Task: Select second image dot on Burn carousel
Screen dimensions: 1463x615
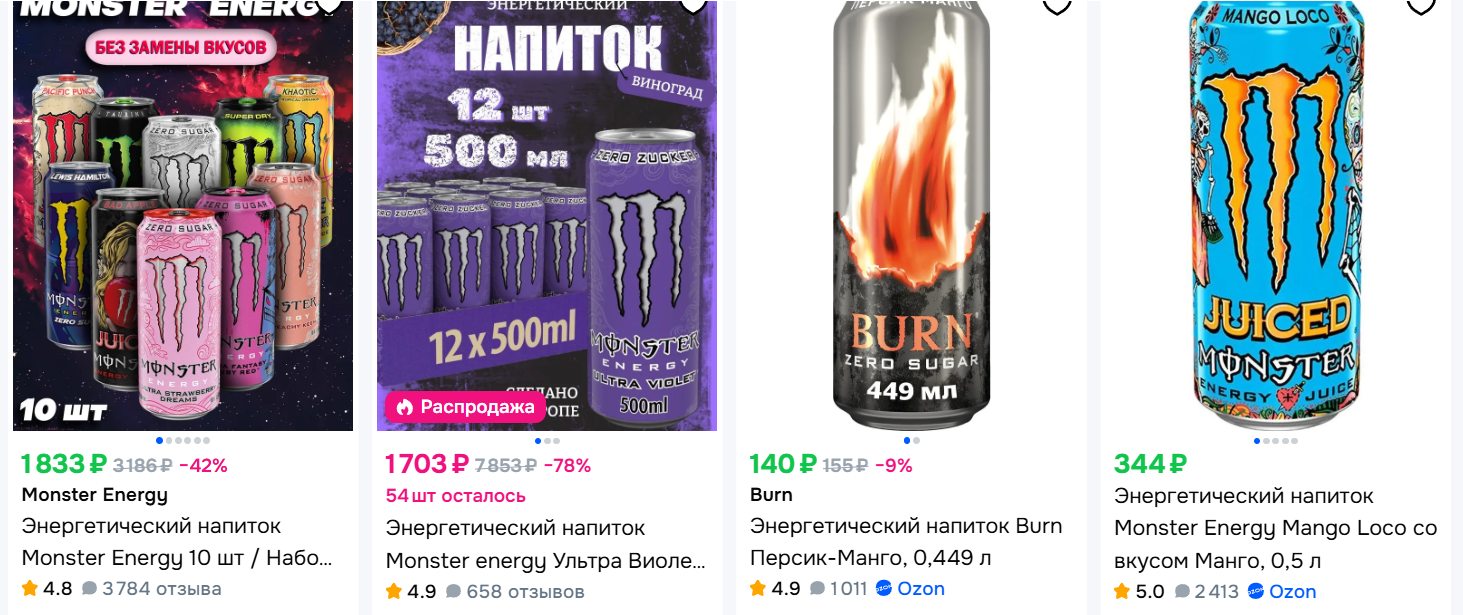Action: [916, 440]
